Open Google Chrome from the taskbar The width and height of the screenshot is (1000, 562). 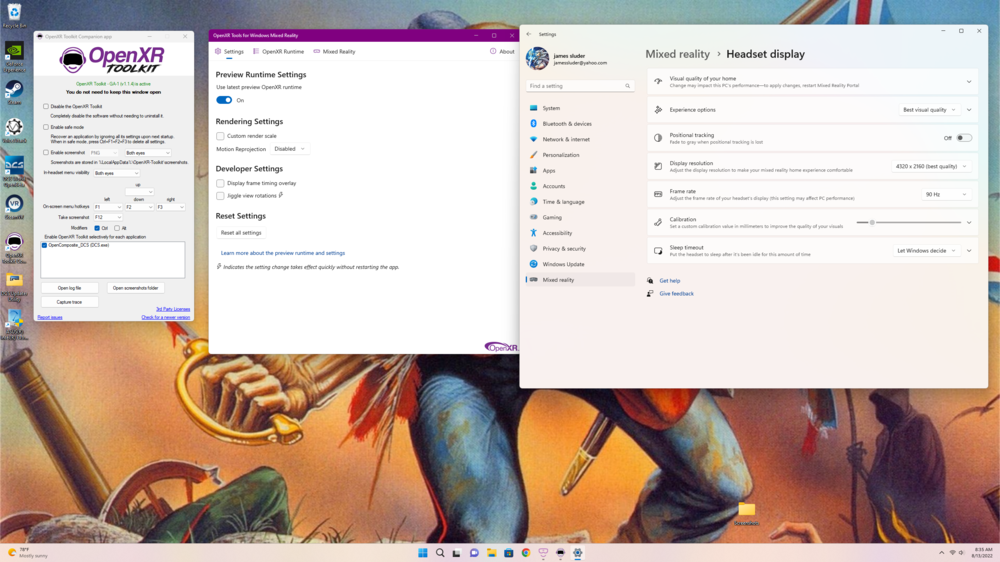pyautogui.click(x=526, y=553)
